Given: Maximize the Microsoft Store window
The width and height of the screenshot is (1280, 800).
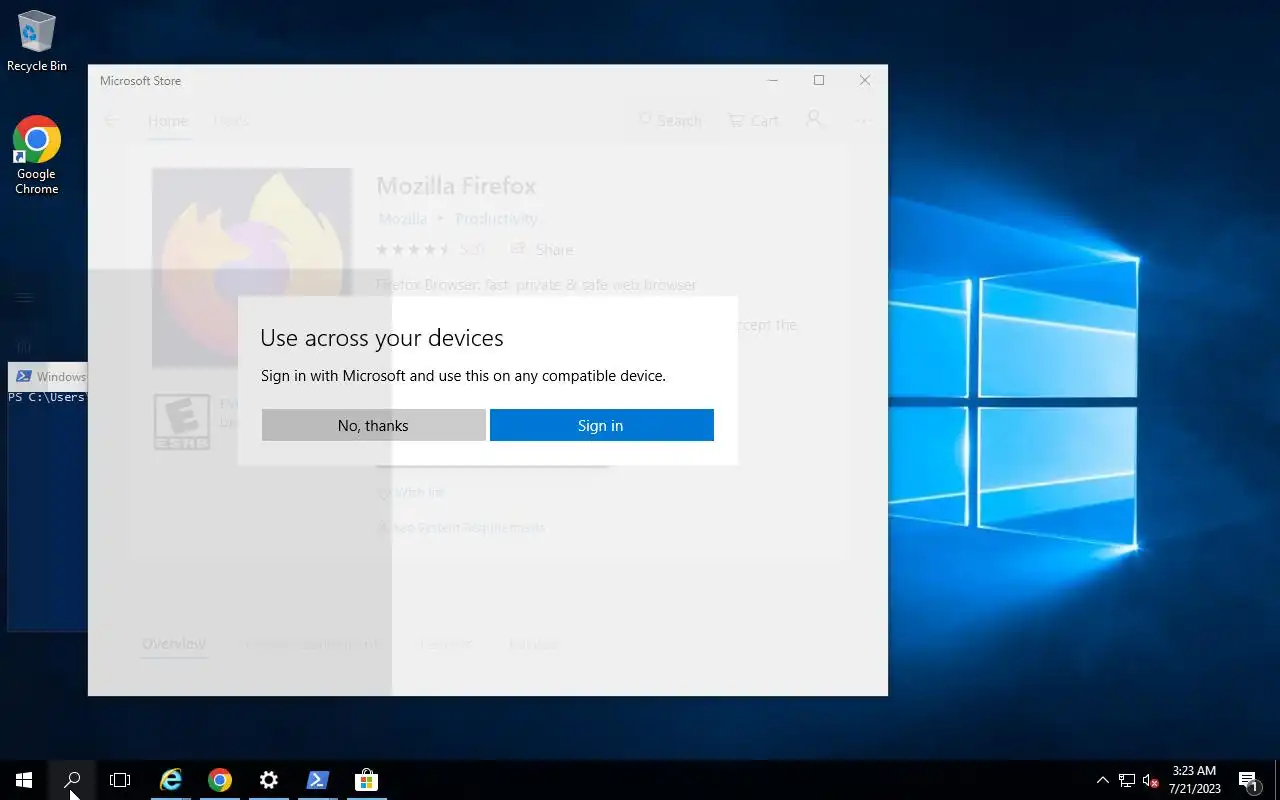Looking at the screenshot, I should (x=819, y=80).
